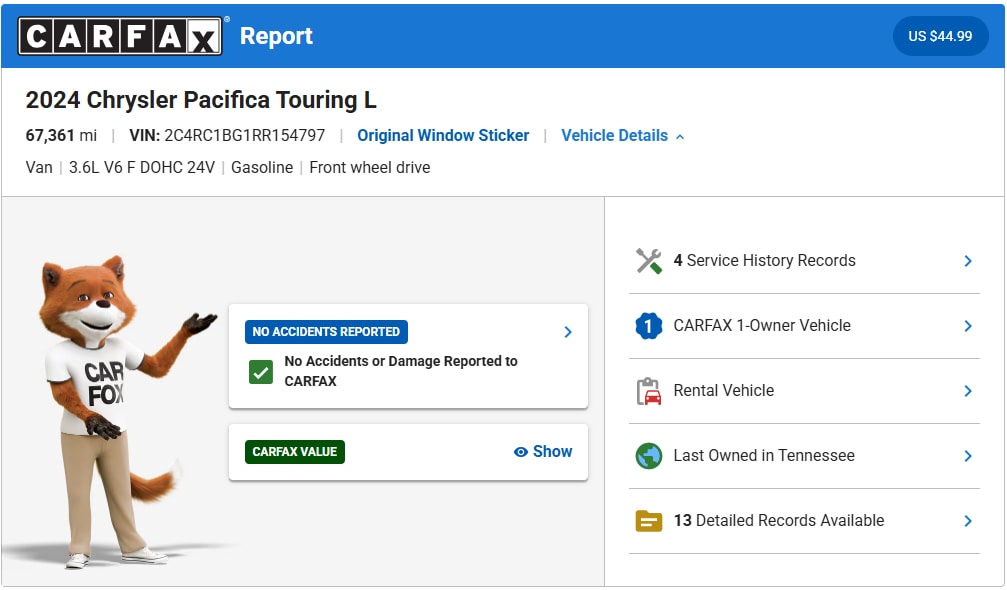Collapse the Vehicle Details section
This screenshot has width=1007, height=590.
pos(622,135)
